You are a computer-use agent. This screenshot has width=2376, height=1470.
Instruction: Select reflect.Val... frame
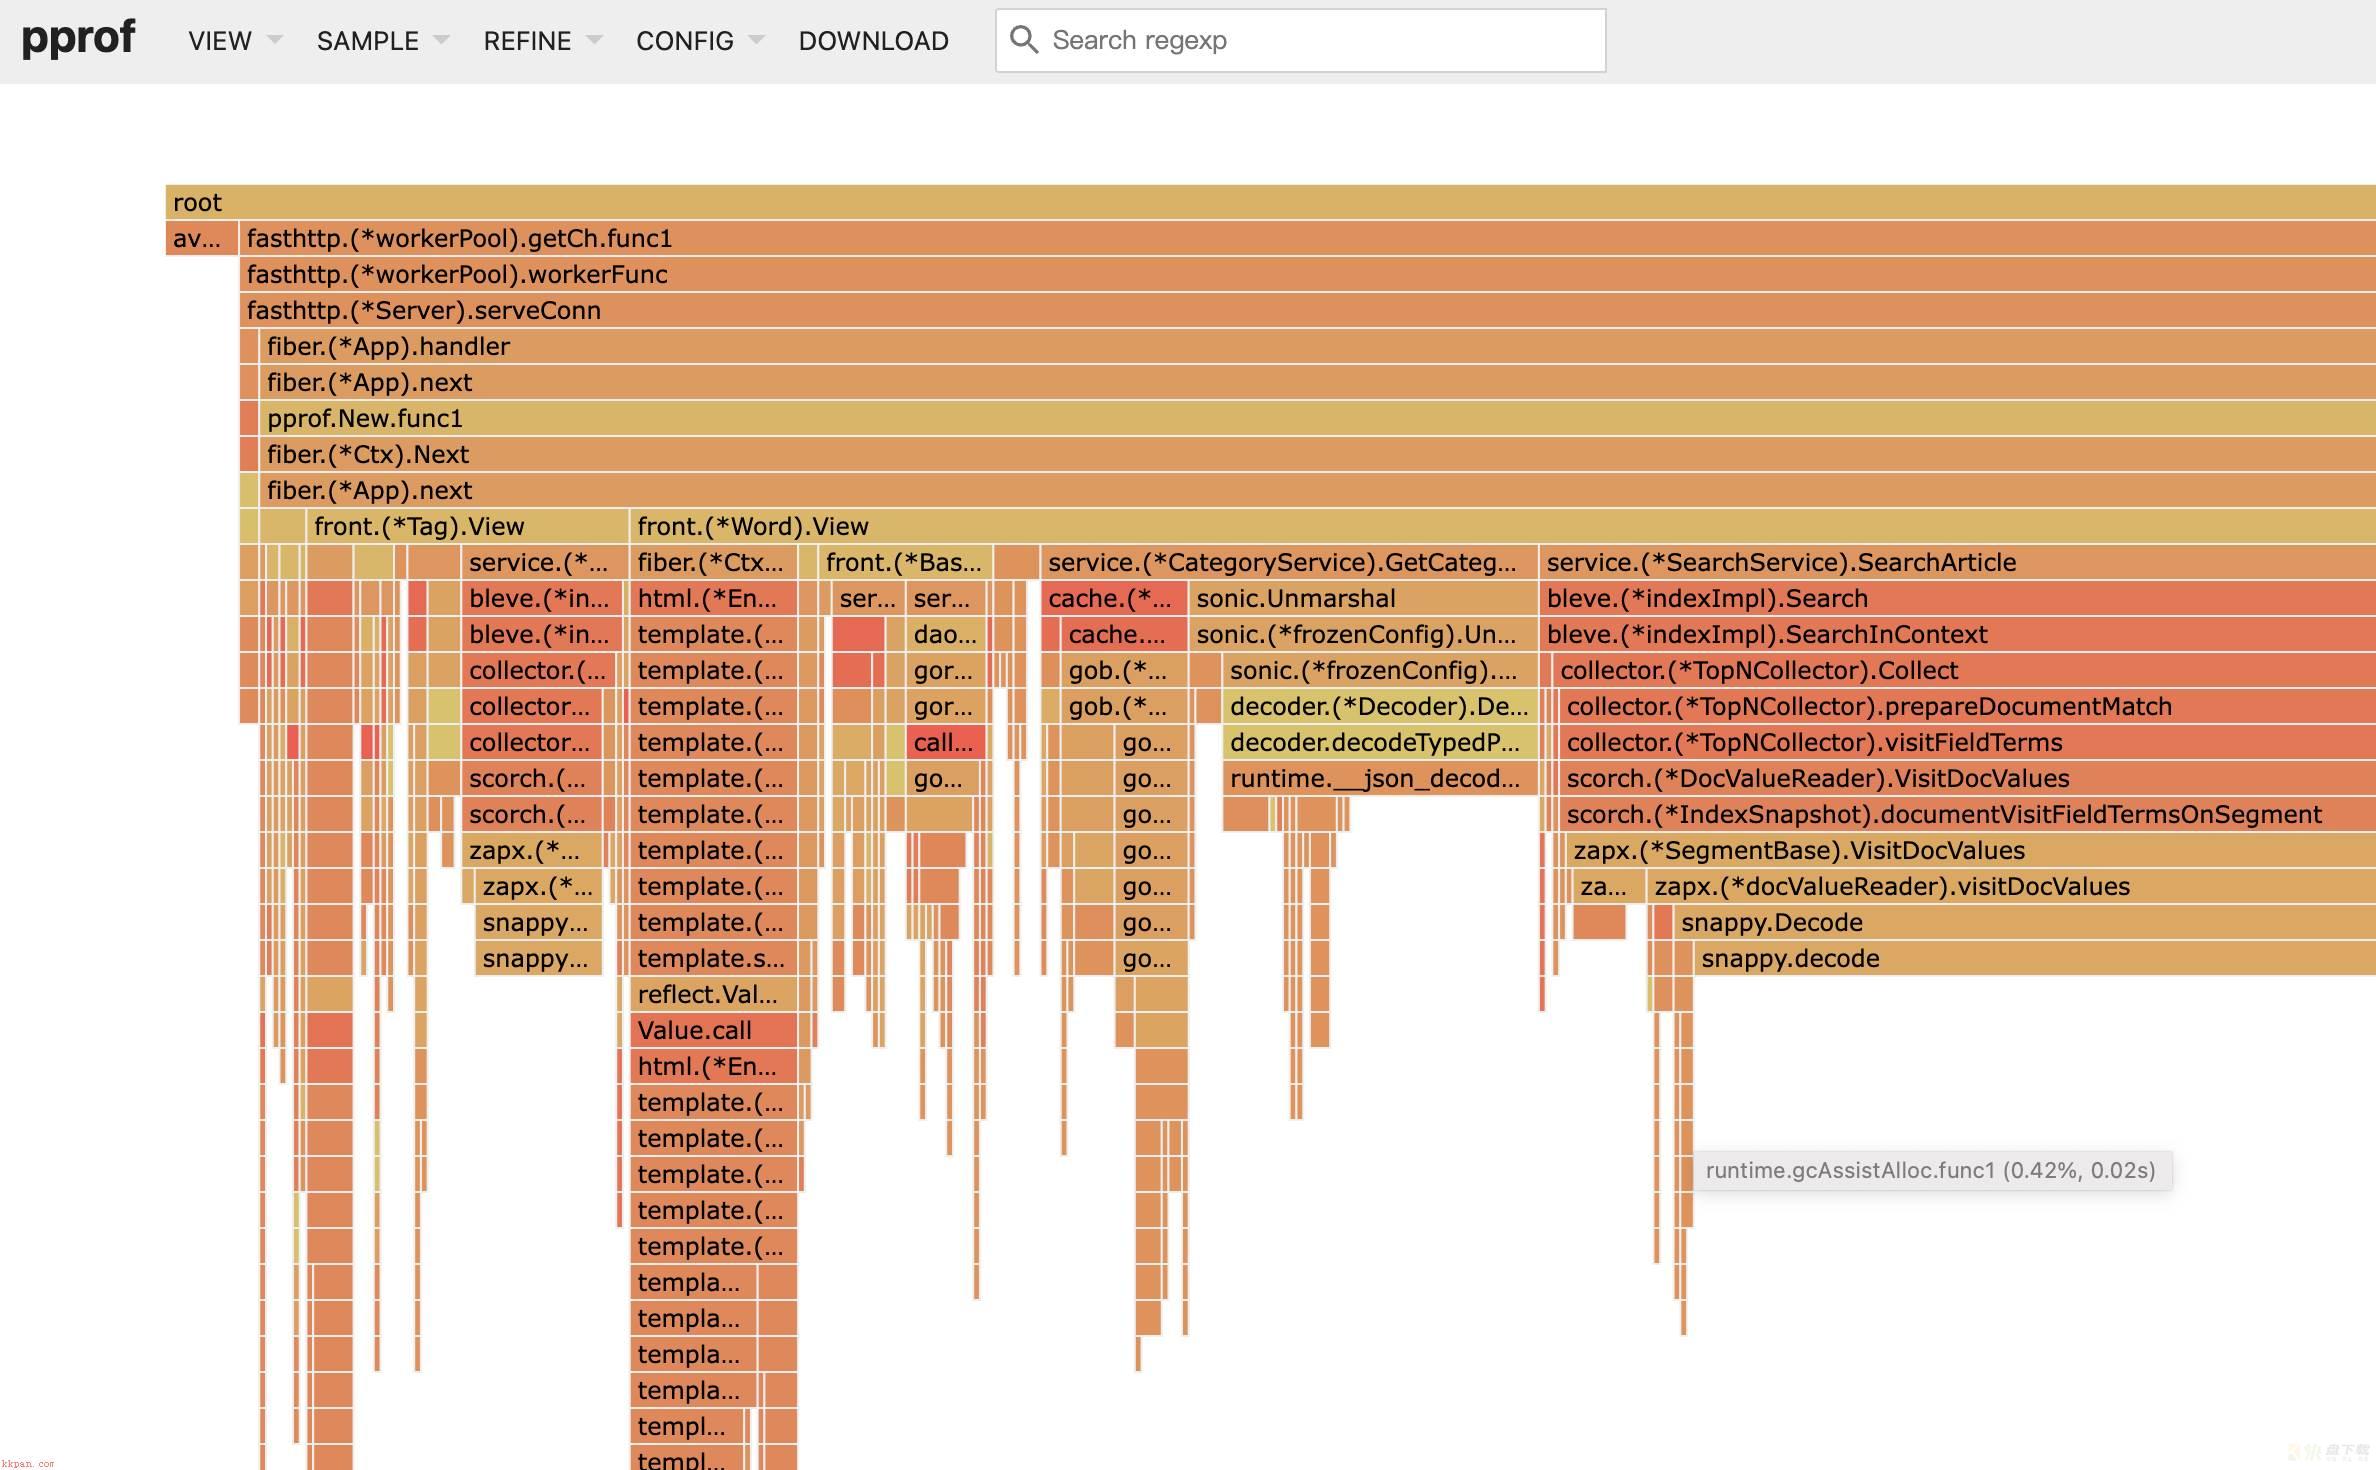713,994
